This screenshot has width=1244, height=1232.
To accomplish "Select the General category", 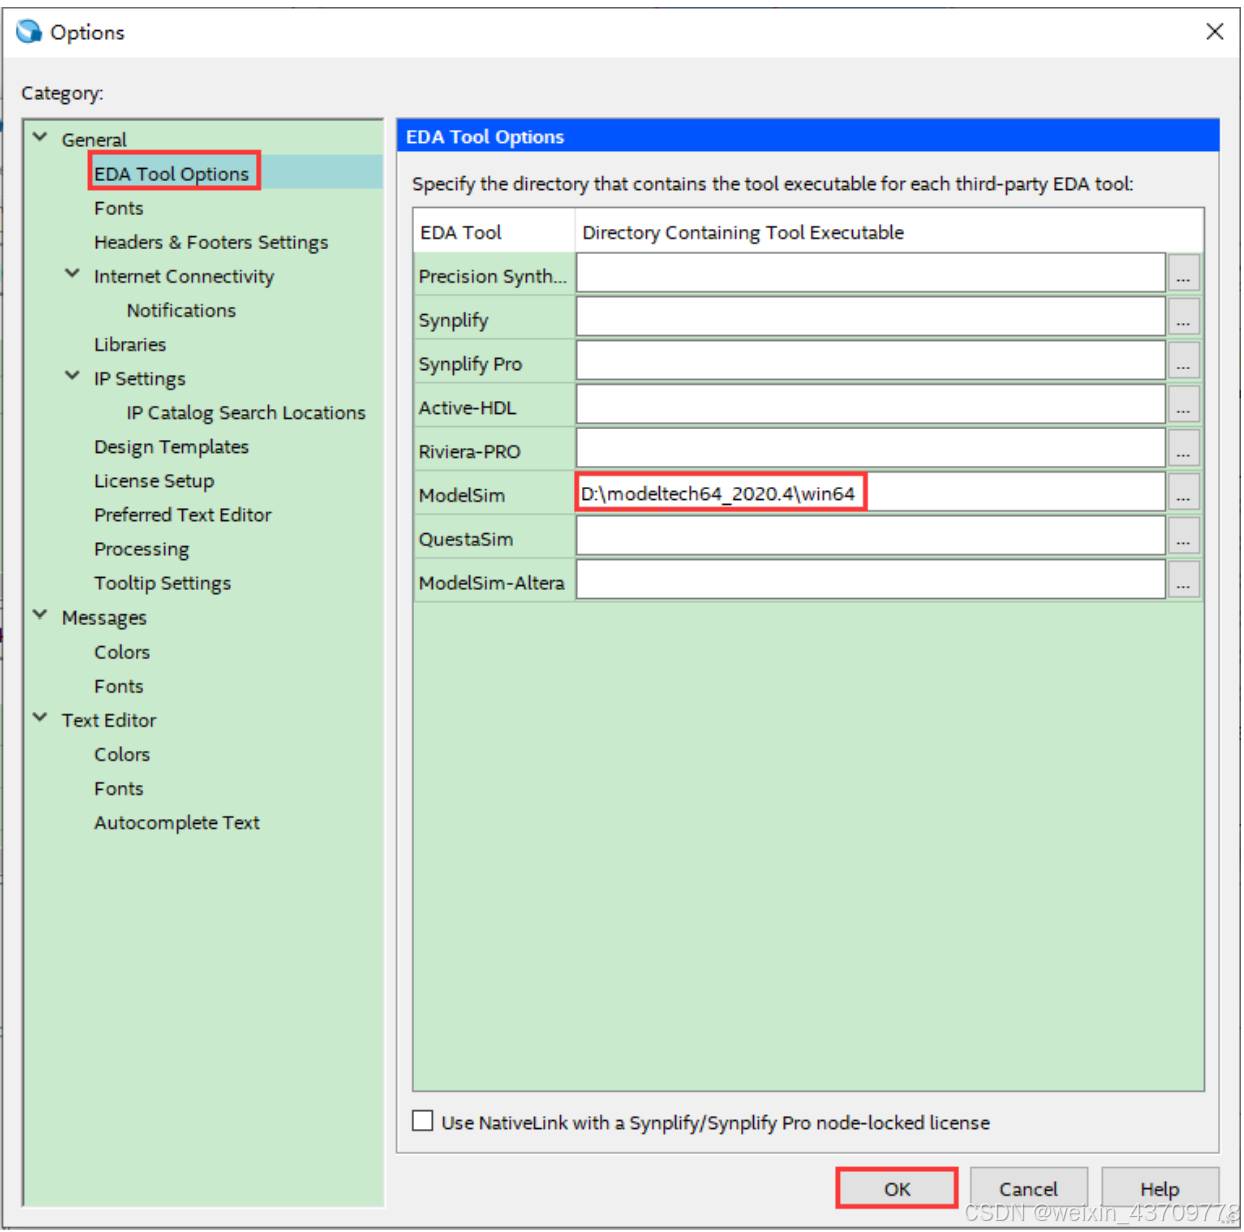I will (x=94, y=140).
